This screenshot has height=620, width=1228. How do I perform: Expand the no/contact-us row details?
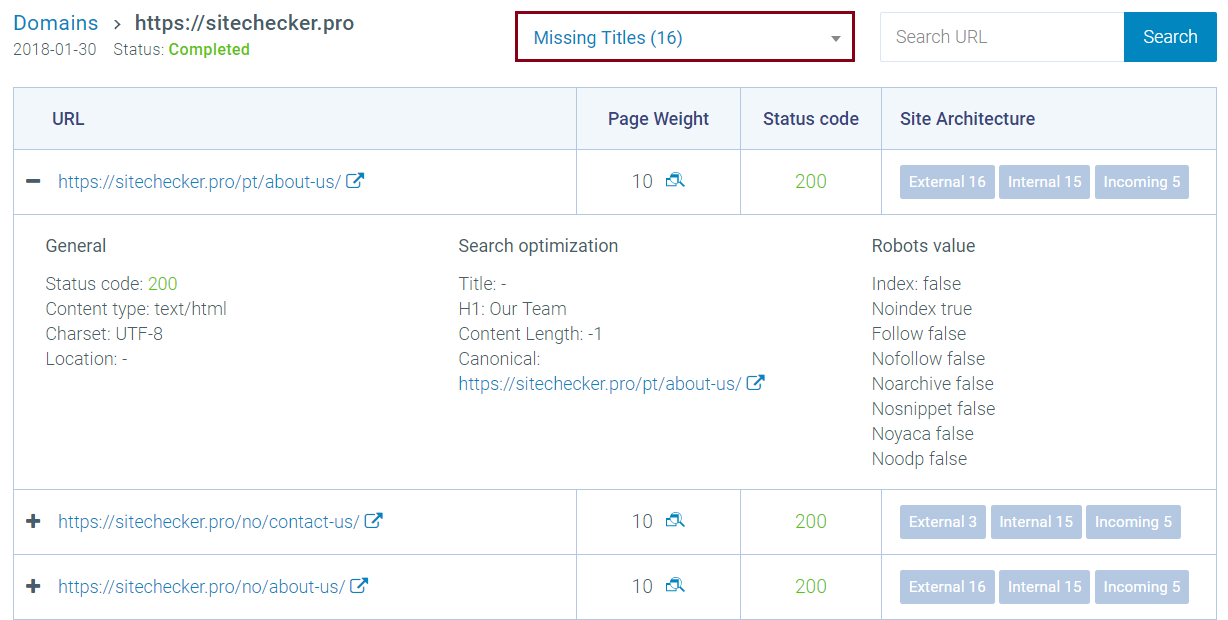click(x=33, y=521)
